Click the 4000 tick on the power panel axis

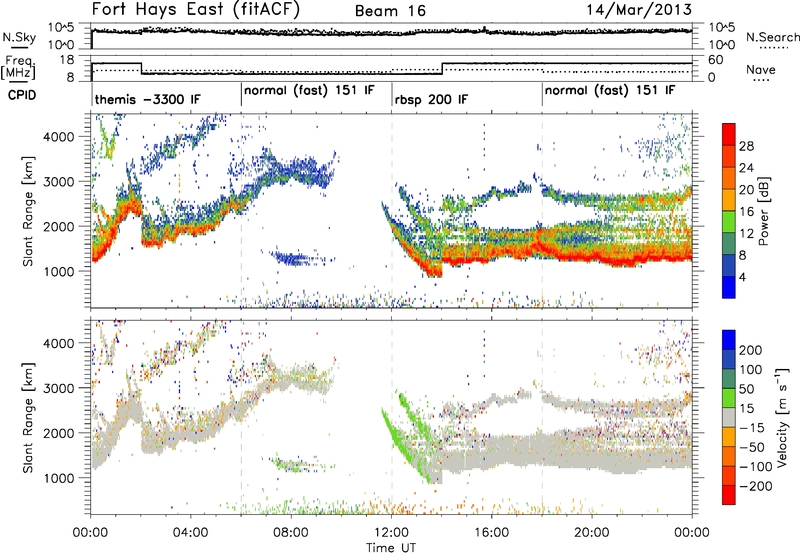point(58,137)
